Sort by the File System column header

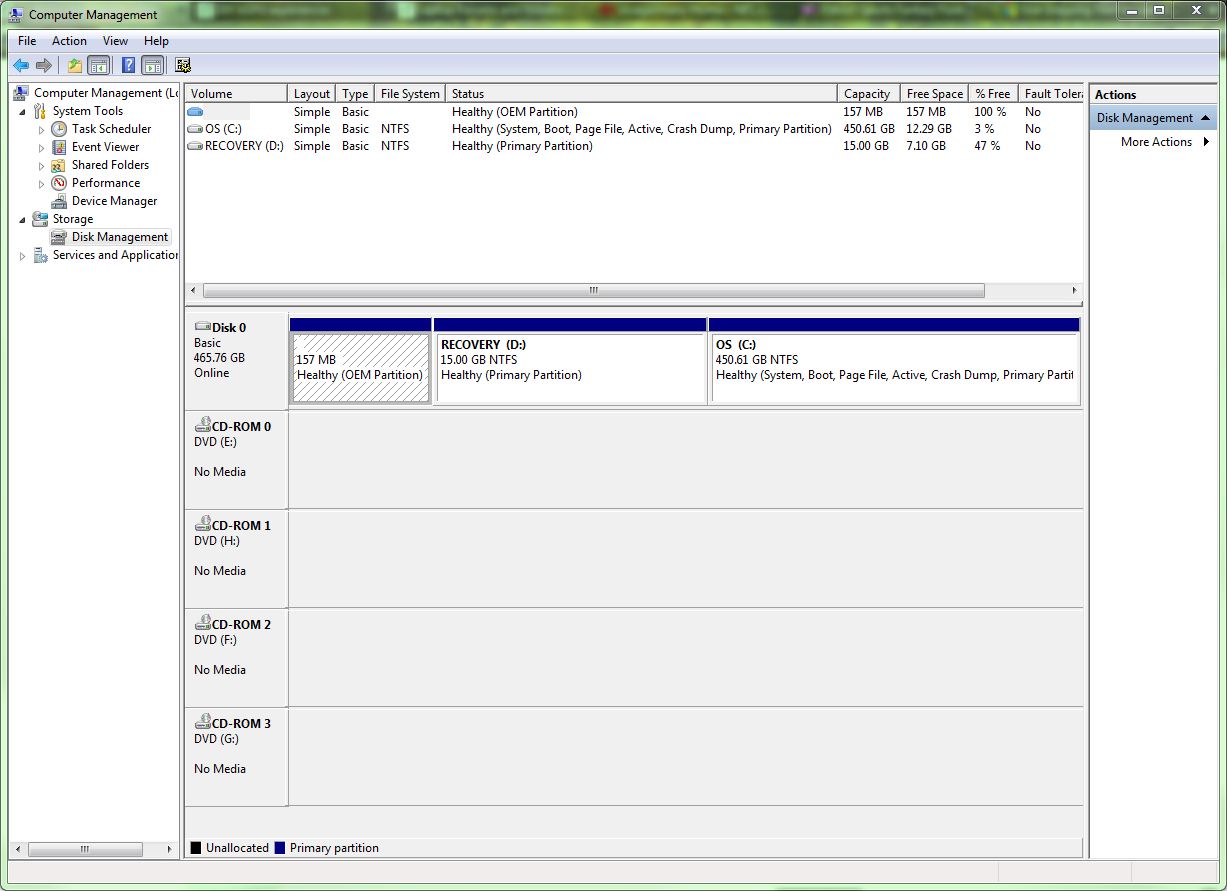point(410,94)
